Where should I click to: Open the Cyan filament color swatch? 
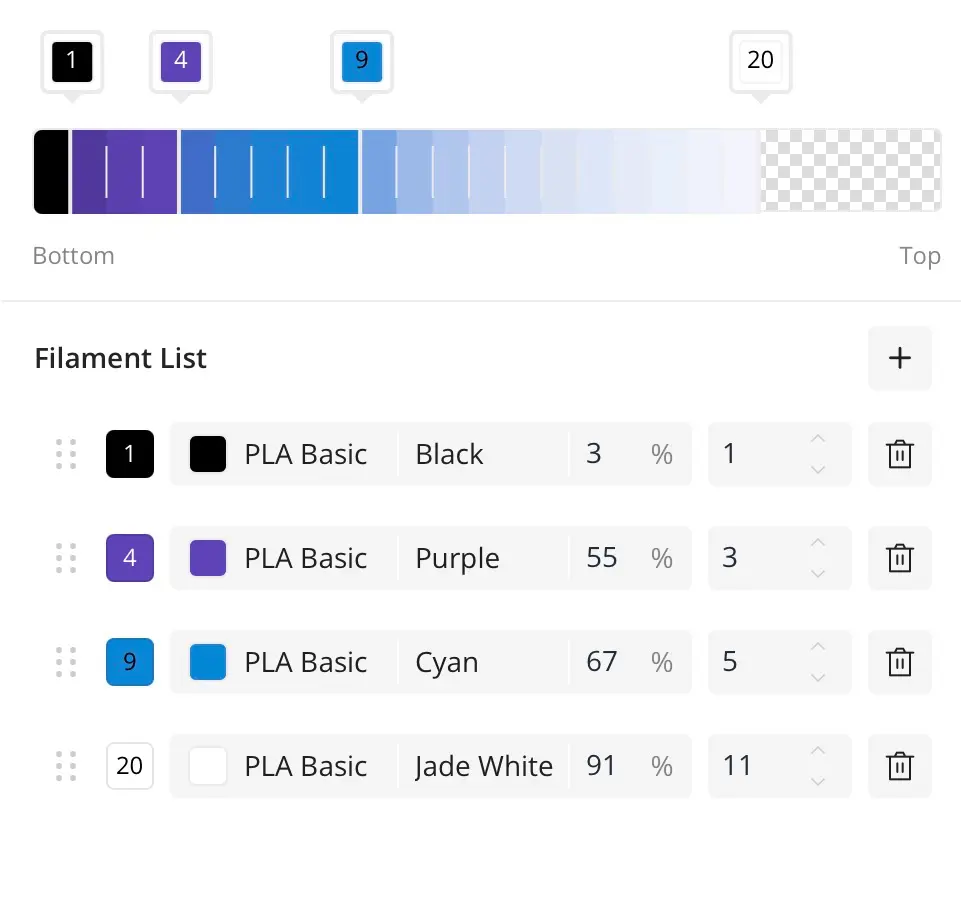coord(208,662)
